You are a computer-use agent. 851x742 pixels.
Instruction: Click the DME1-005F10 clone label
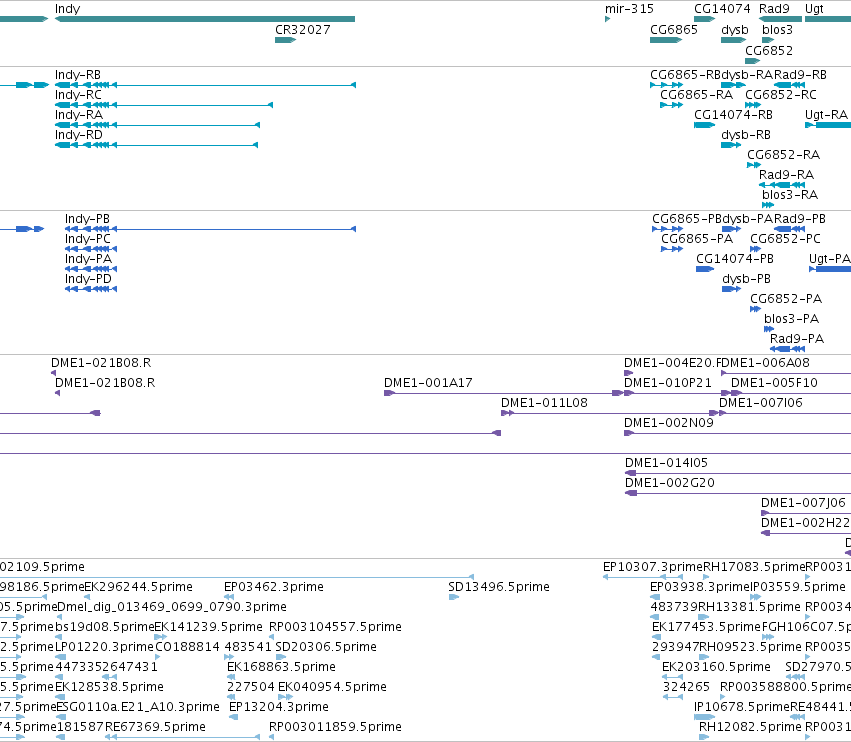tap(774, 383)
